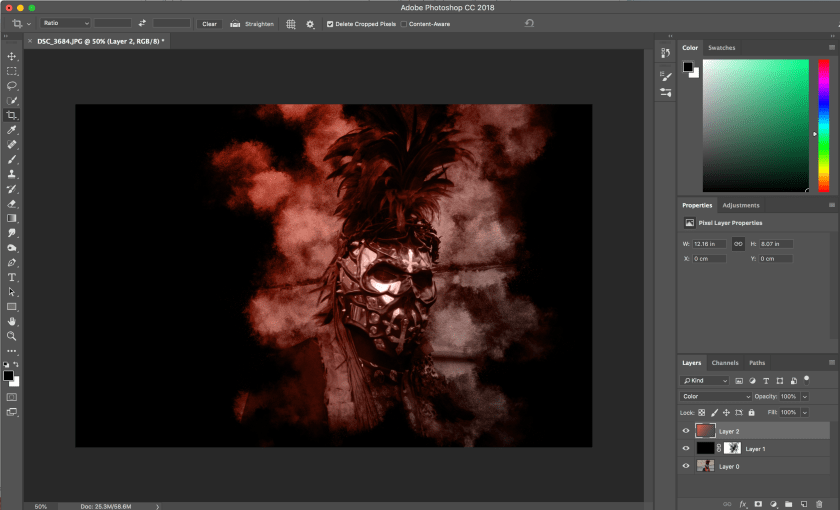Enable the Content-Aware checkbox
Viewport: 840px width, 510px height.
(404, 23)
